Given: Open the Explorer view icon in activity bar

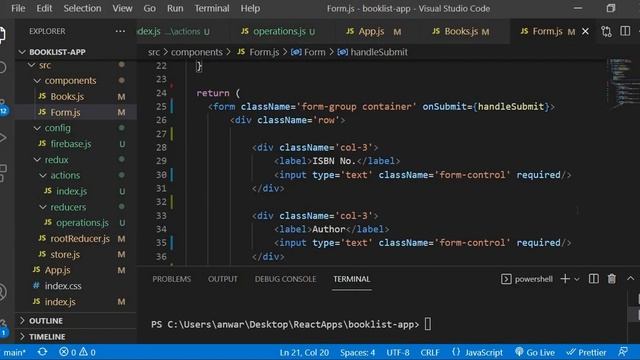Looking at the screenshot, I should click(2, 35).
